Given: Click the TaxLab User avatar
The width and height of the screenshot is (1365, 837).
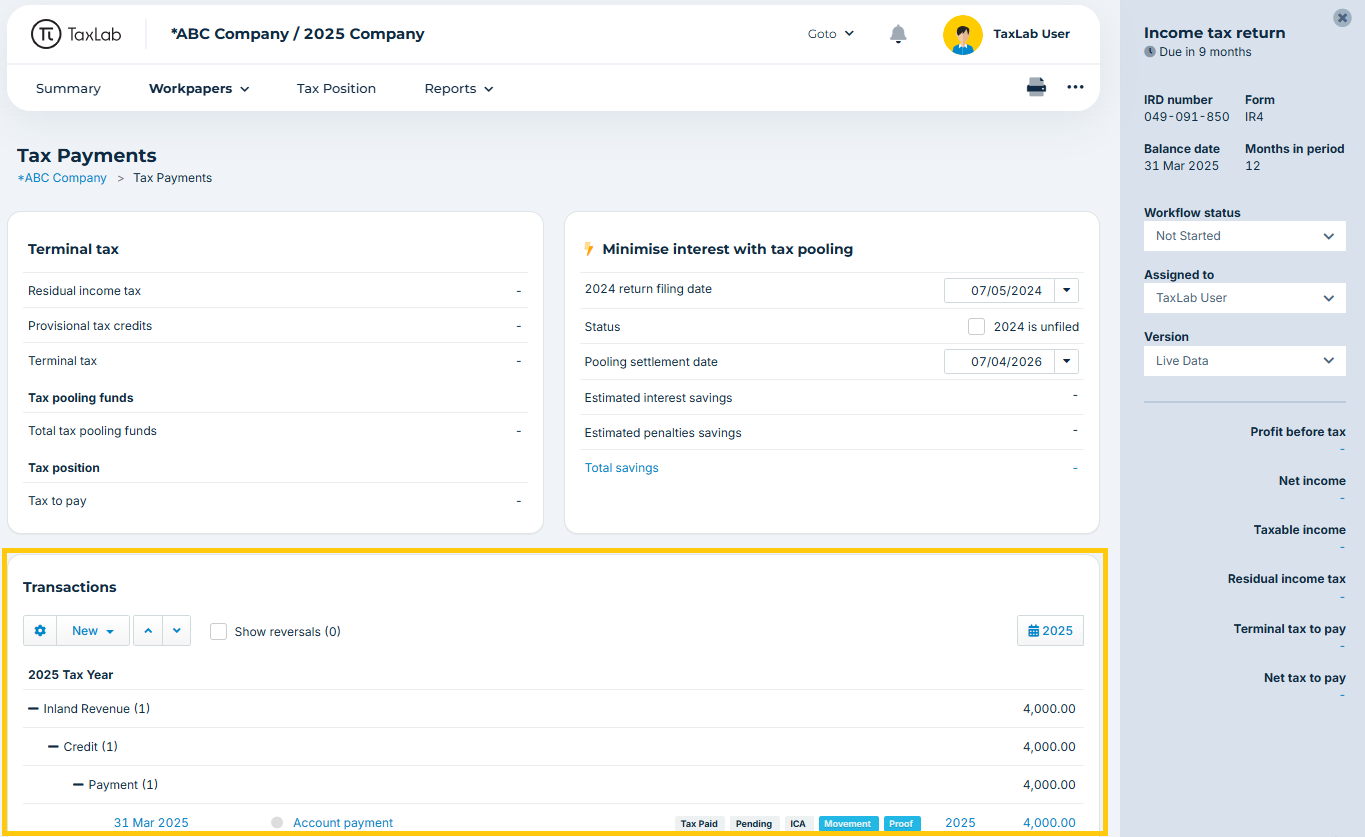Looking at the screenshot, I should (962, 35).
